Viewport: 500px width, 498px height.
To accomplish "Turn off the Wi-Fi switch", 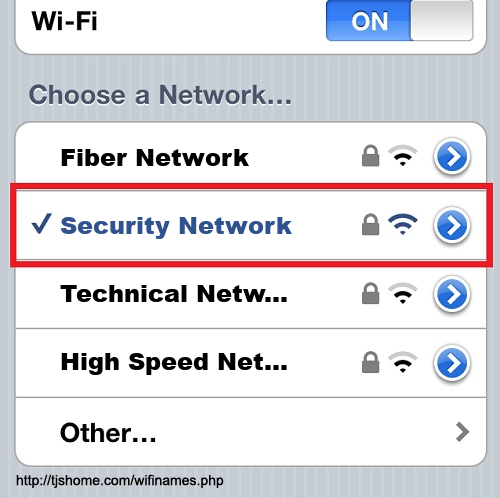I will (399, 20).
